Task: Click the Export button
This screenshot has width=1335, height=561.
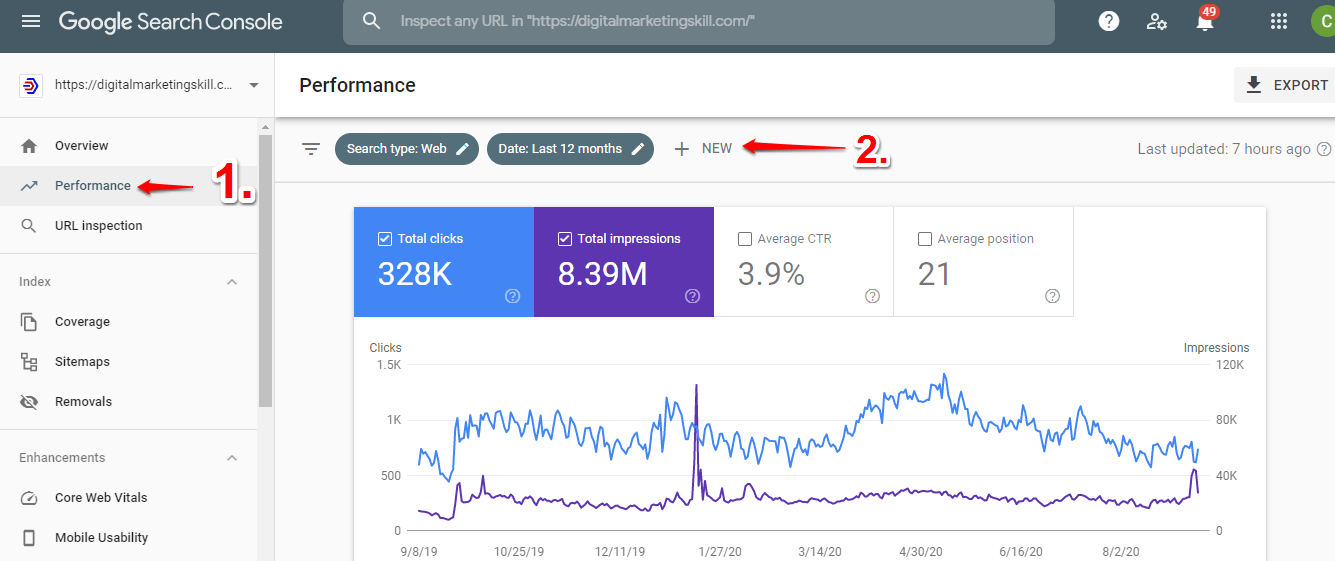Action: pyautogui.click(x=1286, y=85)
